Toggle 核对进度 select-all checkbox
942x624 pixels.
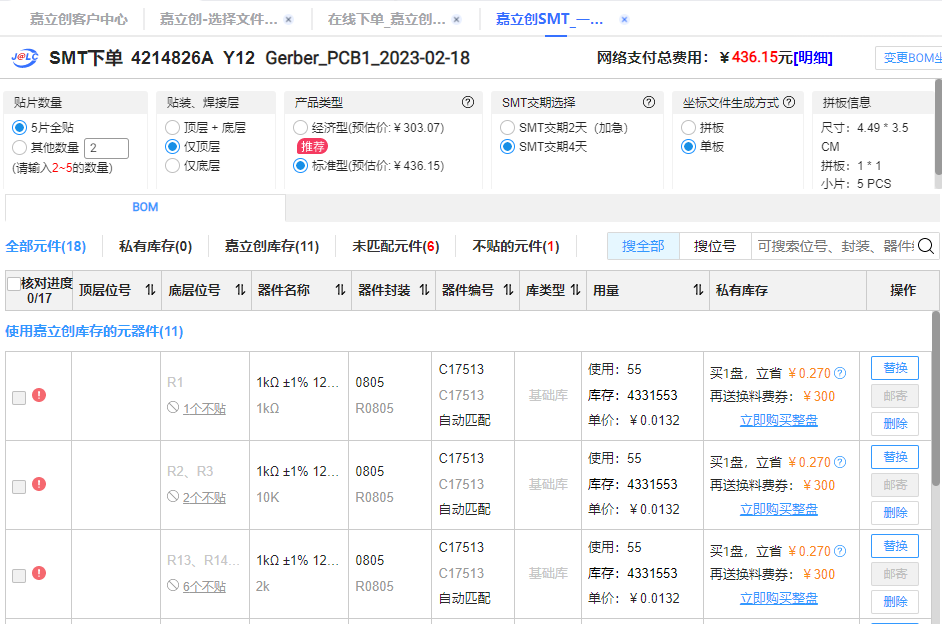click(x=14, y=283)
